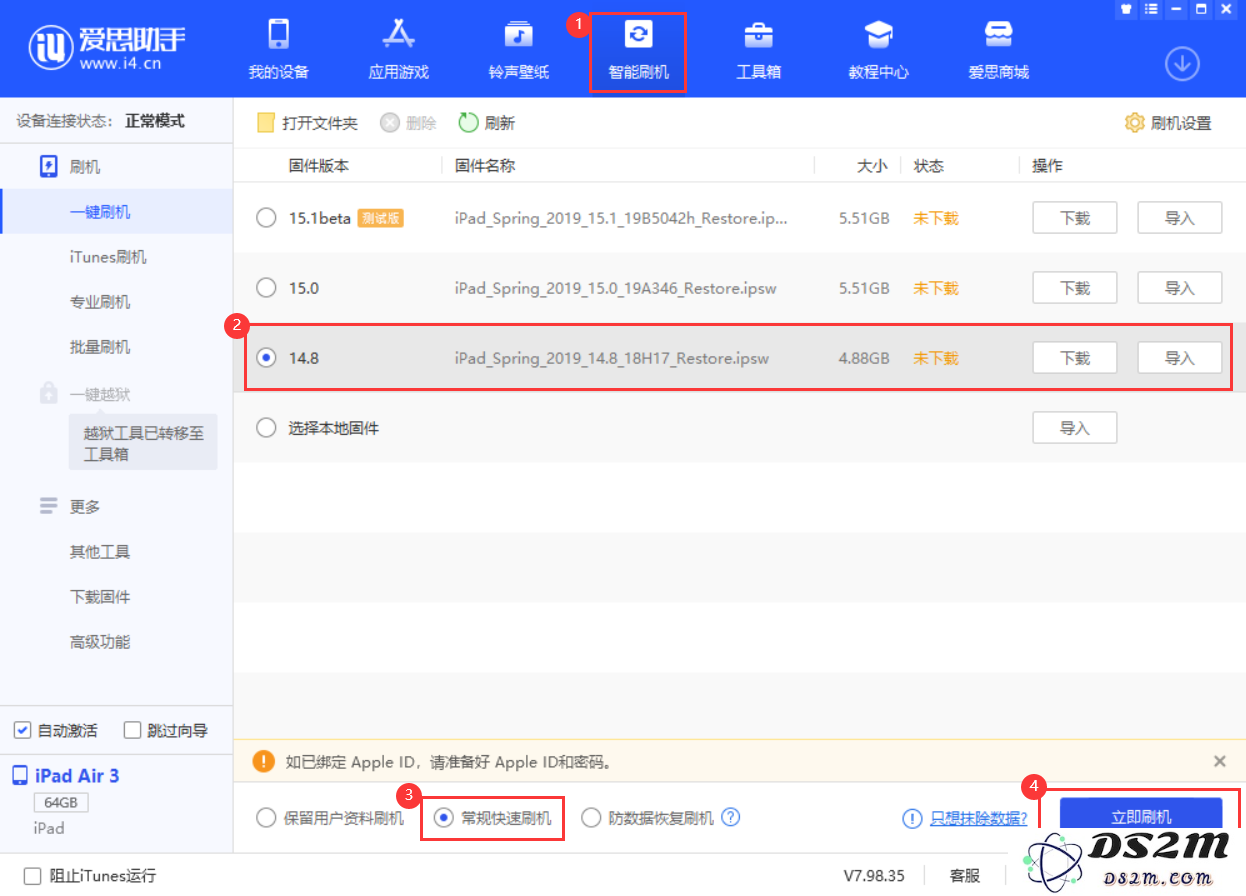This screenshot has width=1246, height=896.
Task: Click the 大小 column header
Action: click(872, 166)
